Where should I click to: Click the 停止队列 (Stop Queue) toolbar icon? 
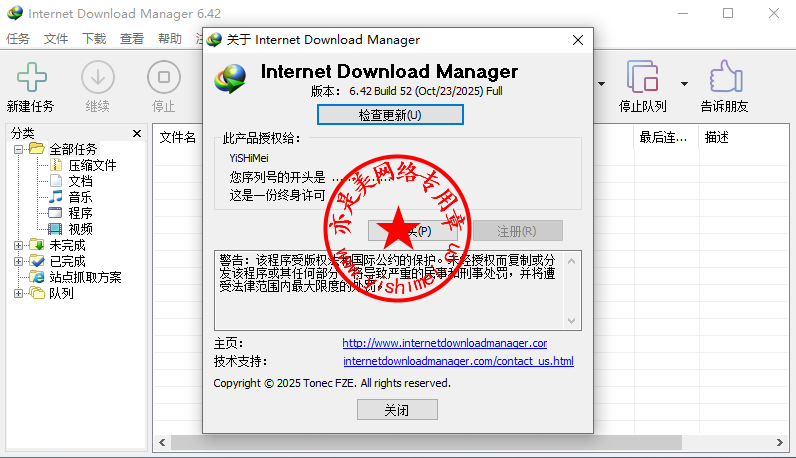[642, 78]
